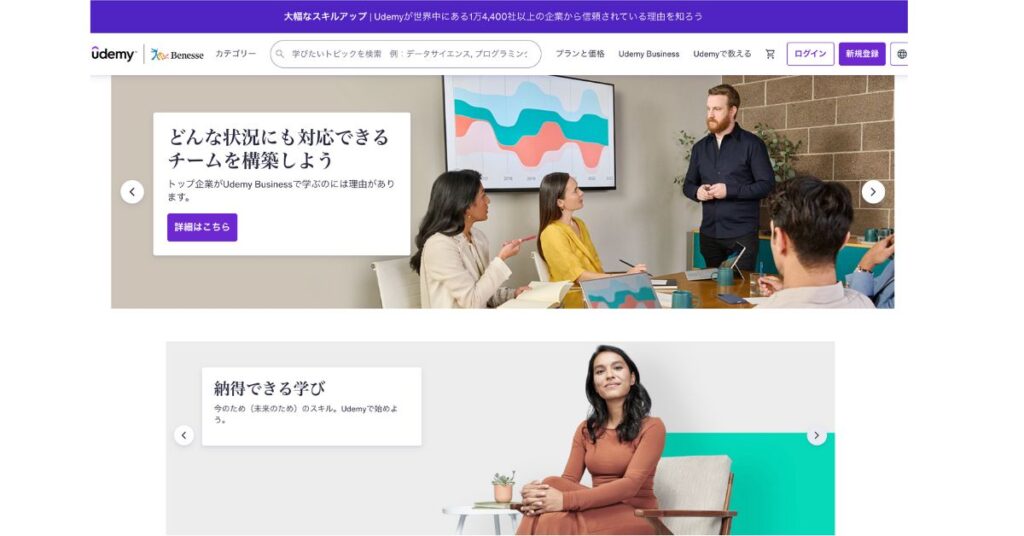Click the purple promo banner at top
This screenshot has width=1024, height=536.
(499, 16)
